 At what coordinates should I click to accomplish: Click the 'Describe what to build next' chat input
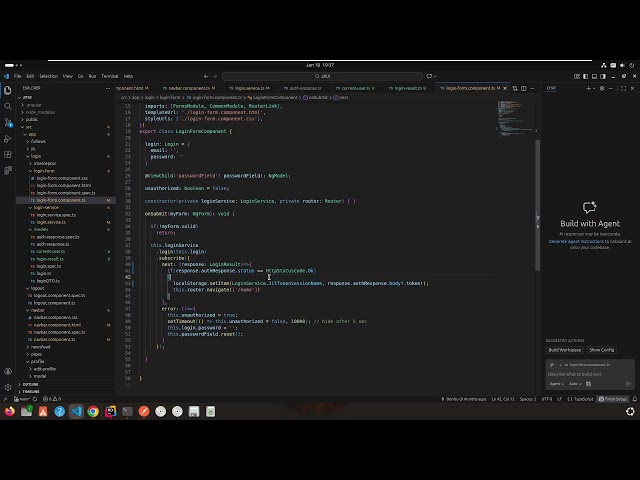[574, 374]
